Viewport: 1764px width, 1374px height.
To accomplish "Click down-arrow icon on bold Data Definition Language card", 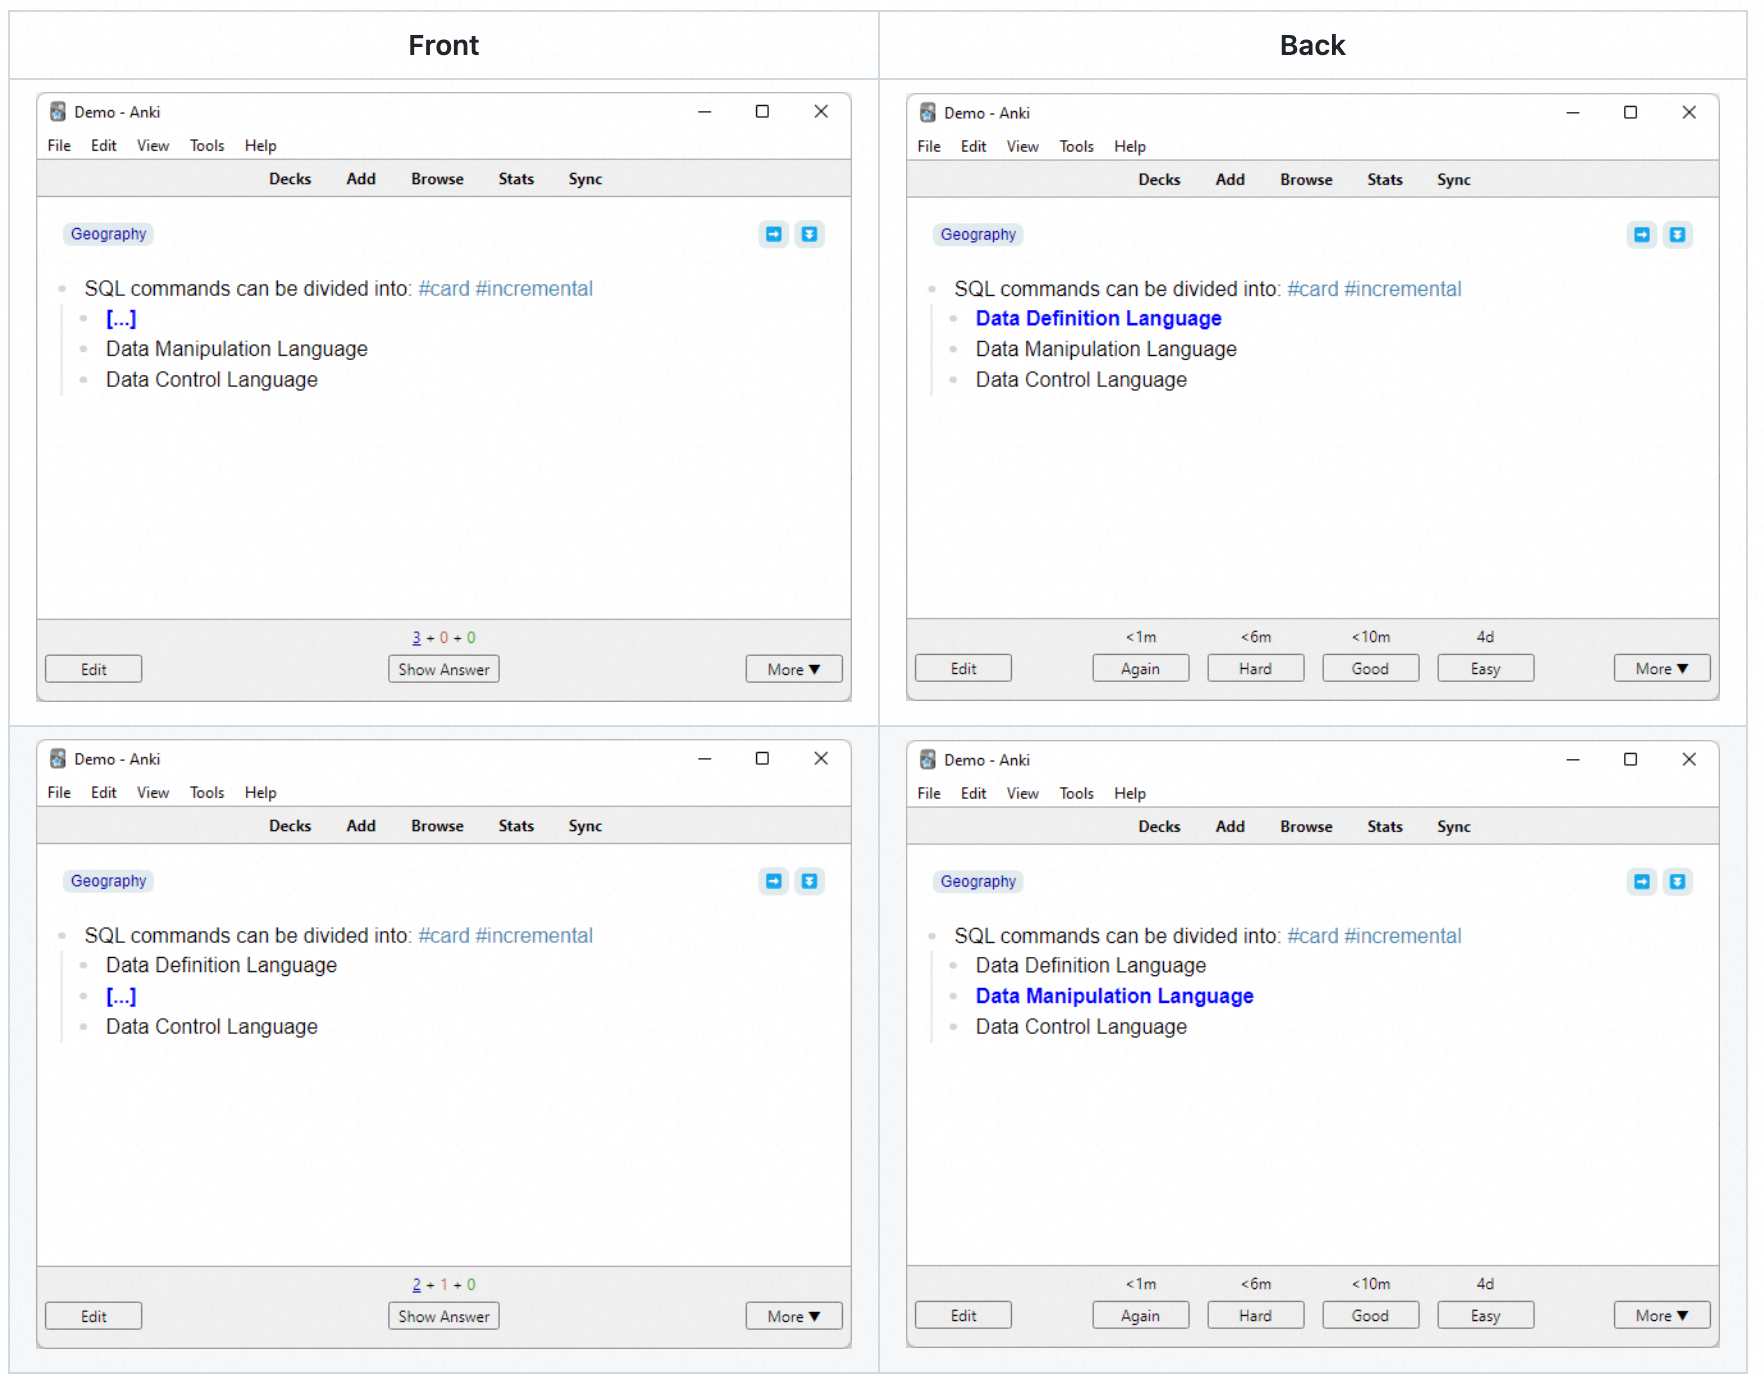I will 1677,235.
